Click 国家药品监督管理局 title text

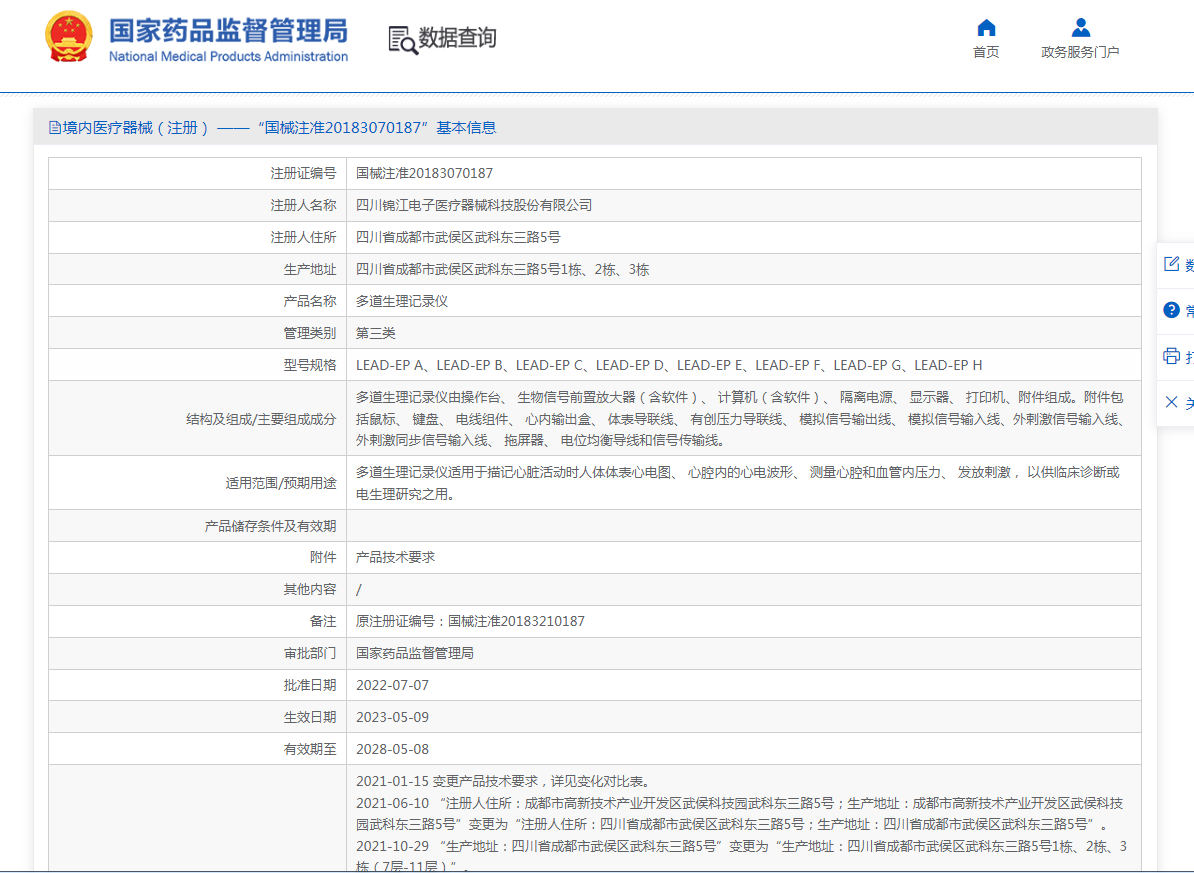coord(228,30)
